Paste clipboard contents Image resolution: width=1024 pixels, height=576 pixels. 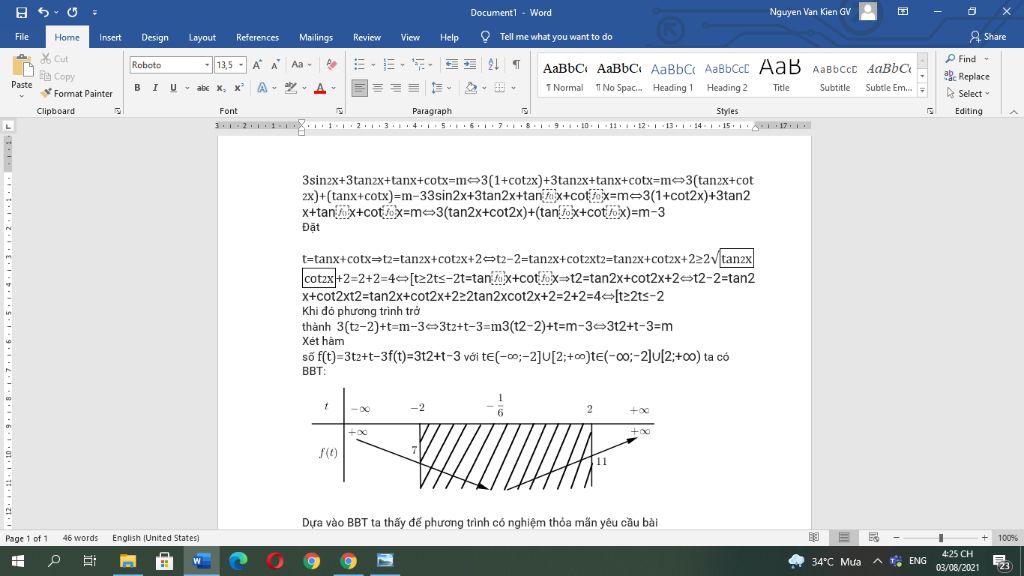tap(22, 72)
